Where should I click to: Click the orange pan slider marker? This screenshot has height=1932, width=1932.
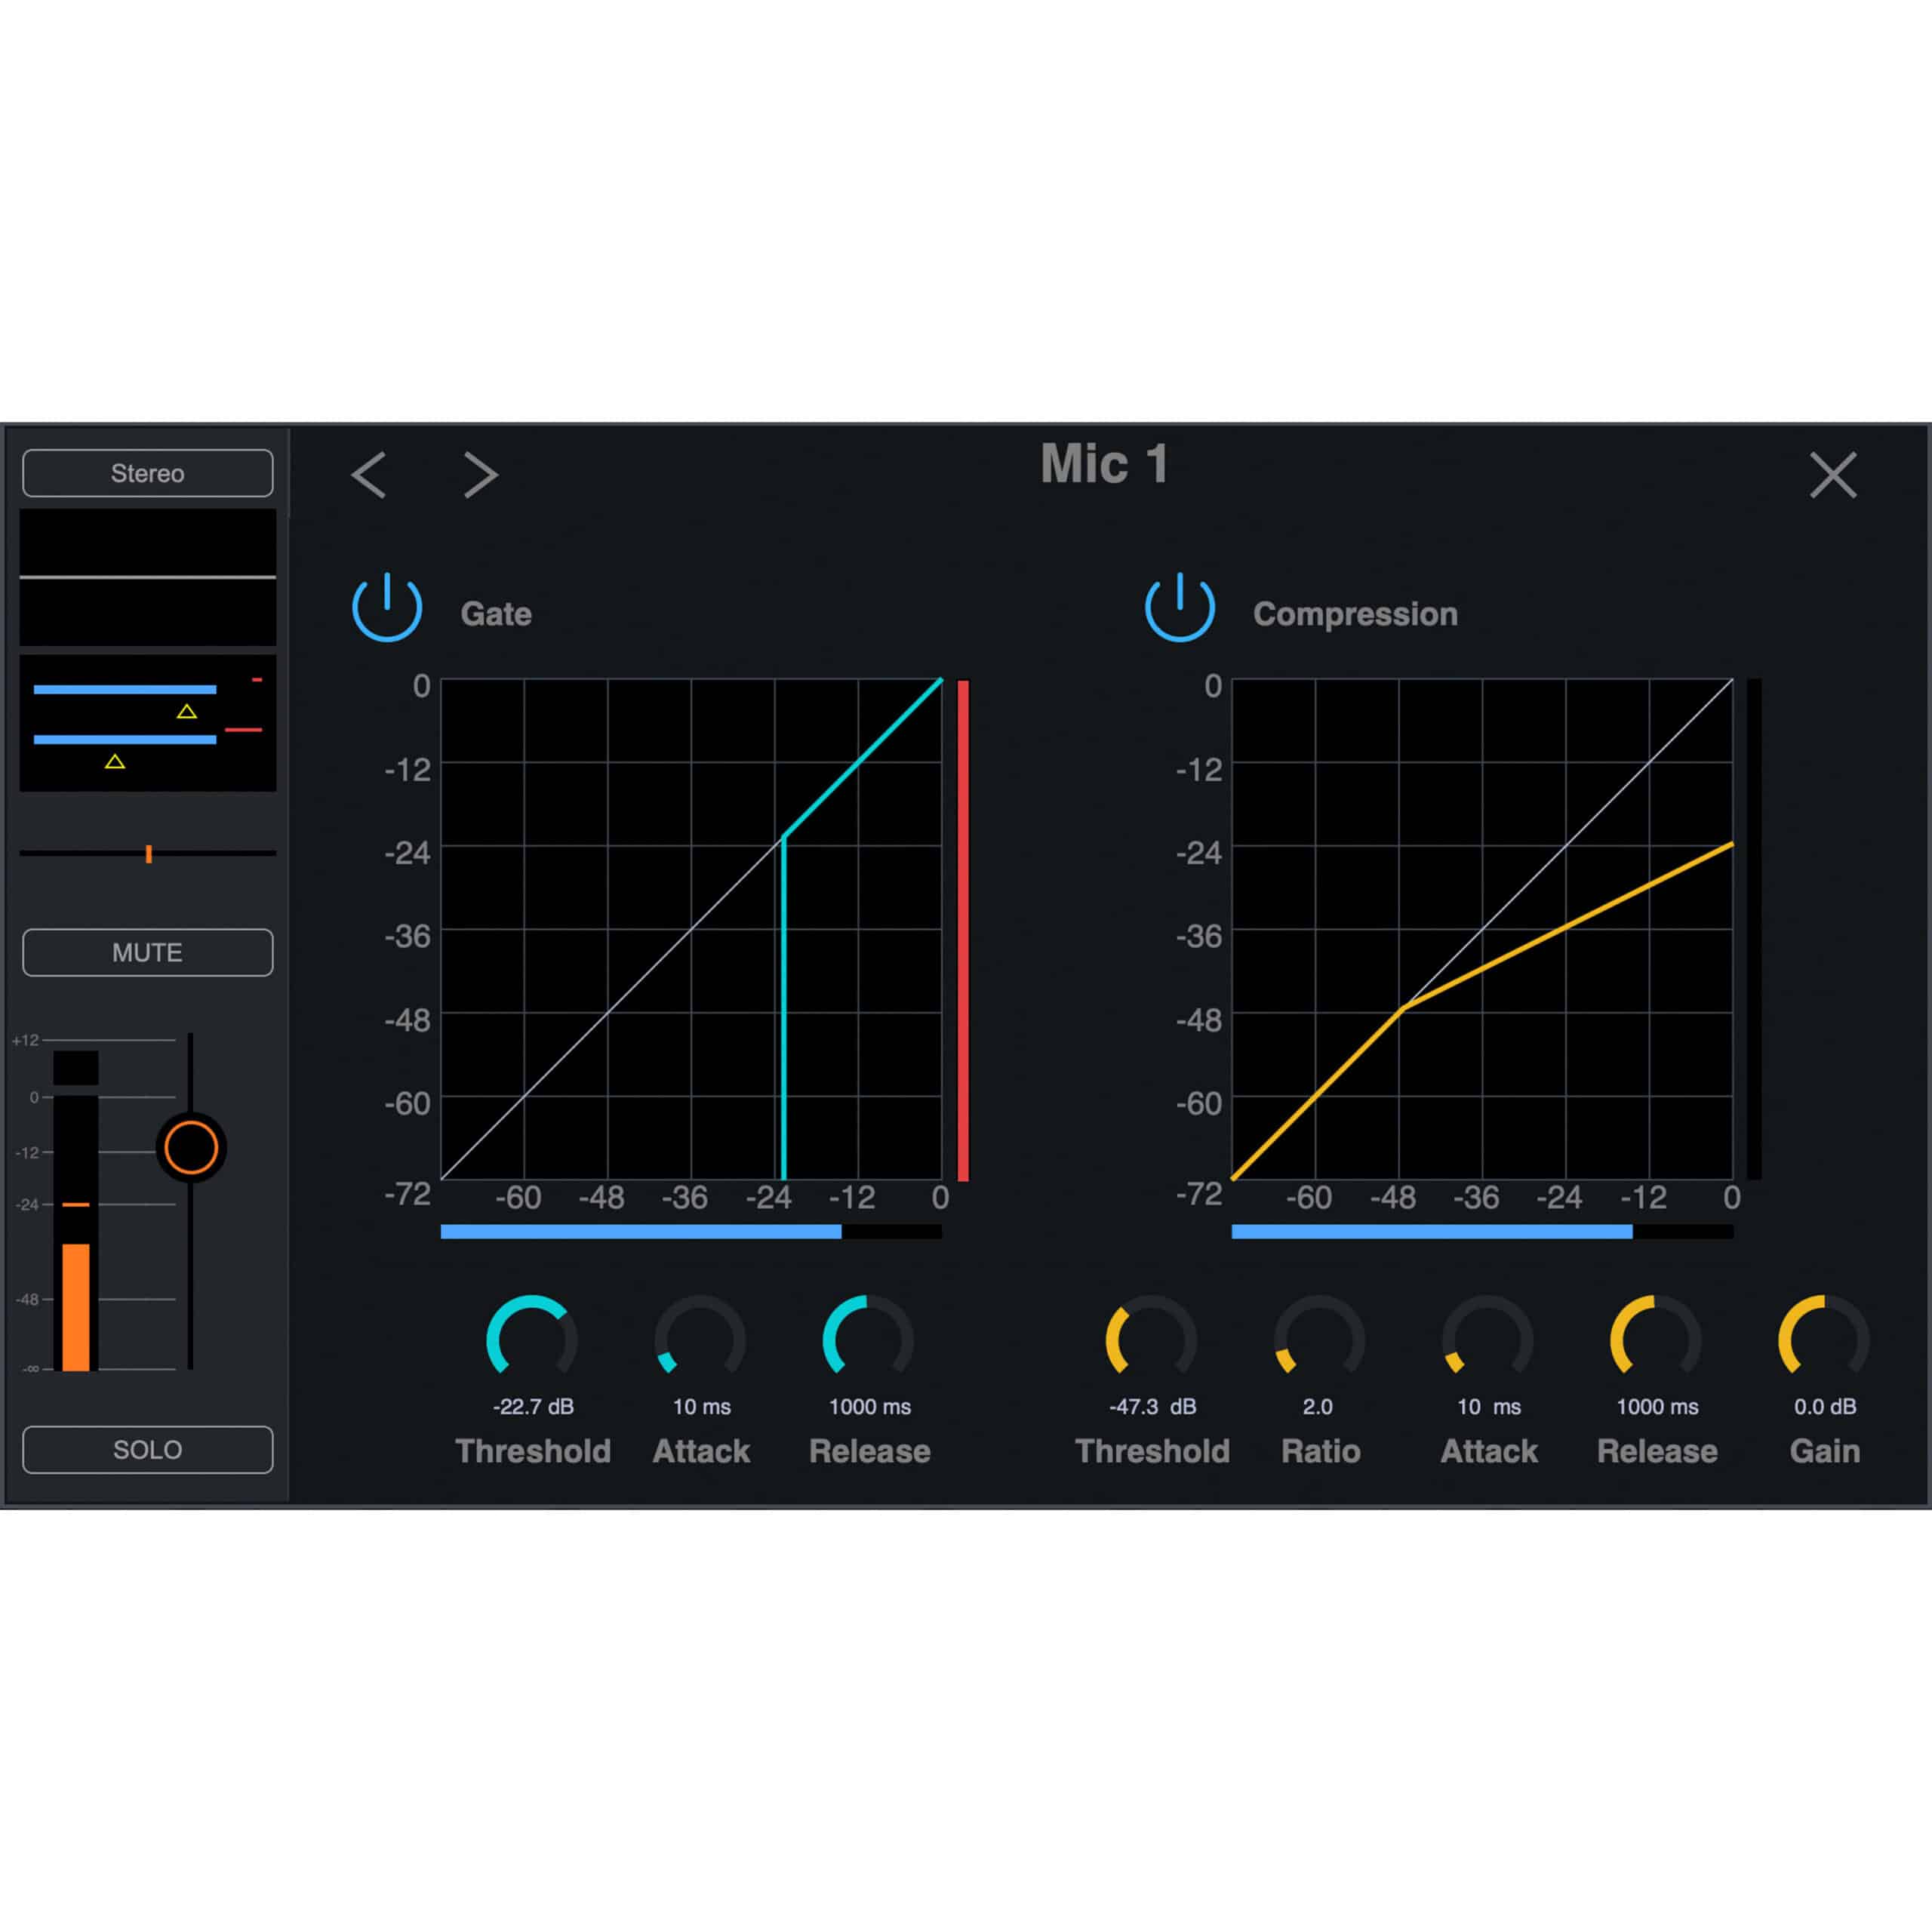pyautogui.click(x=149, y=853)
